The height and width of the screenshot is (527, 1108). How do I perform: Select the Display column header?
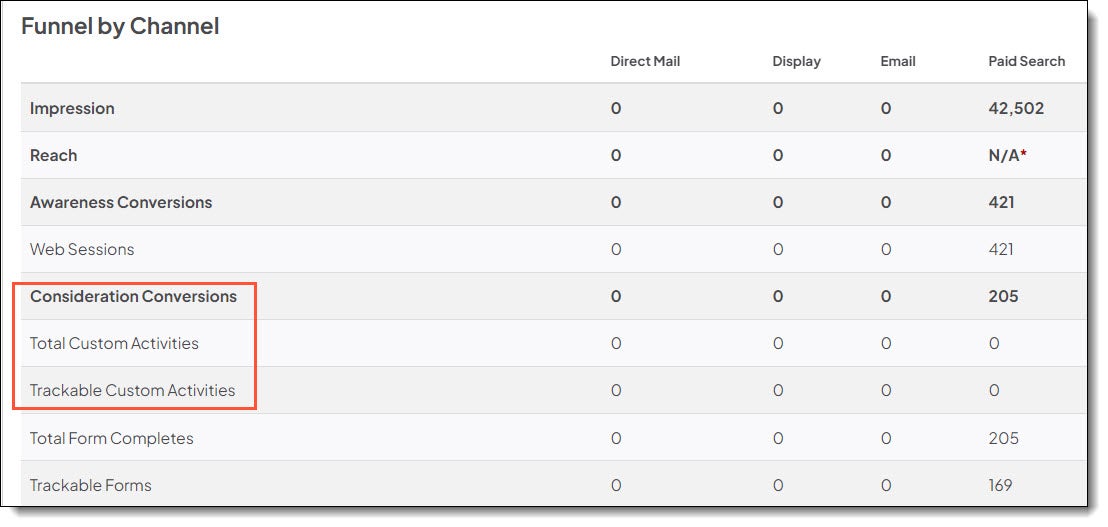796,61
